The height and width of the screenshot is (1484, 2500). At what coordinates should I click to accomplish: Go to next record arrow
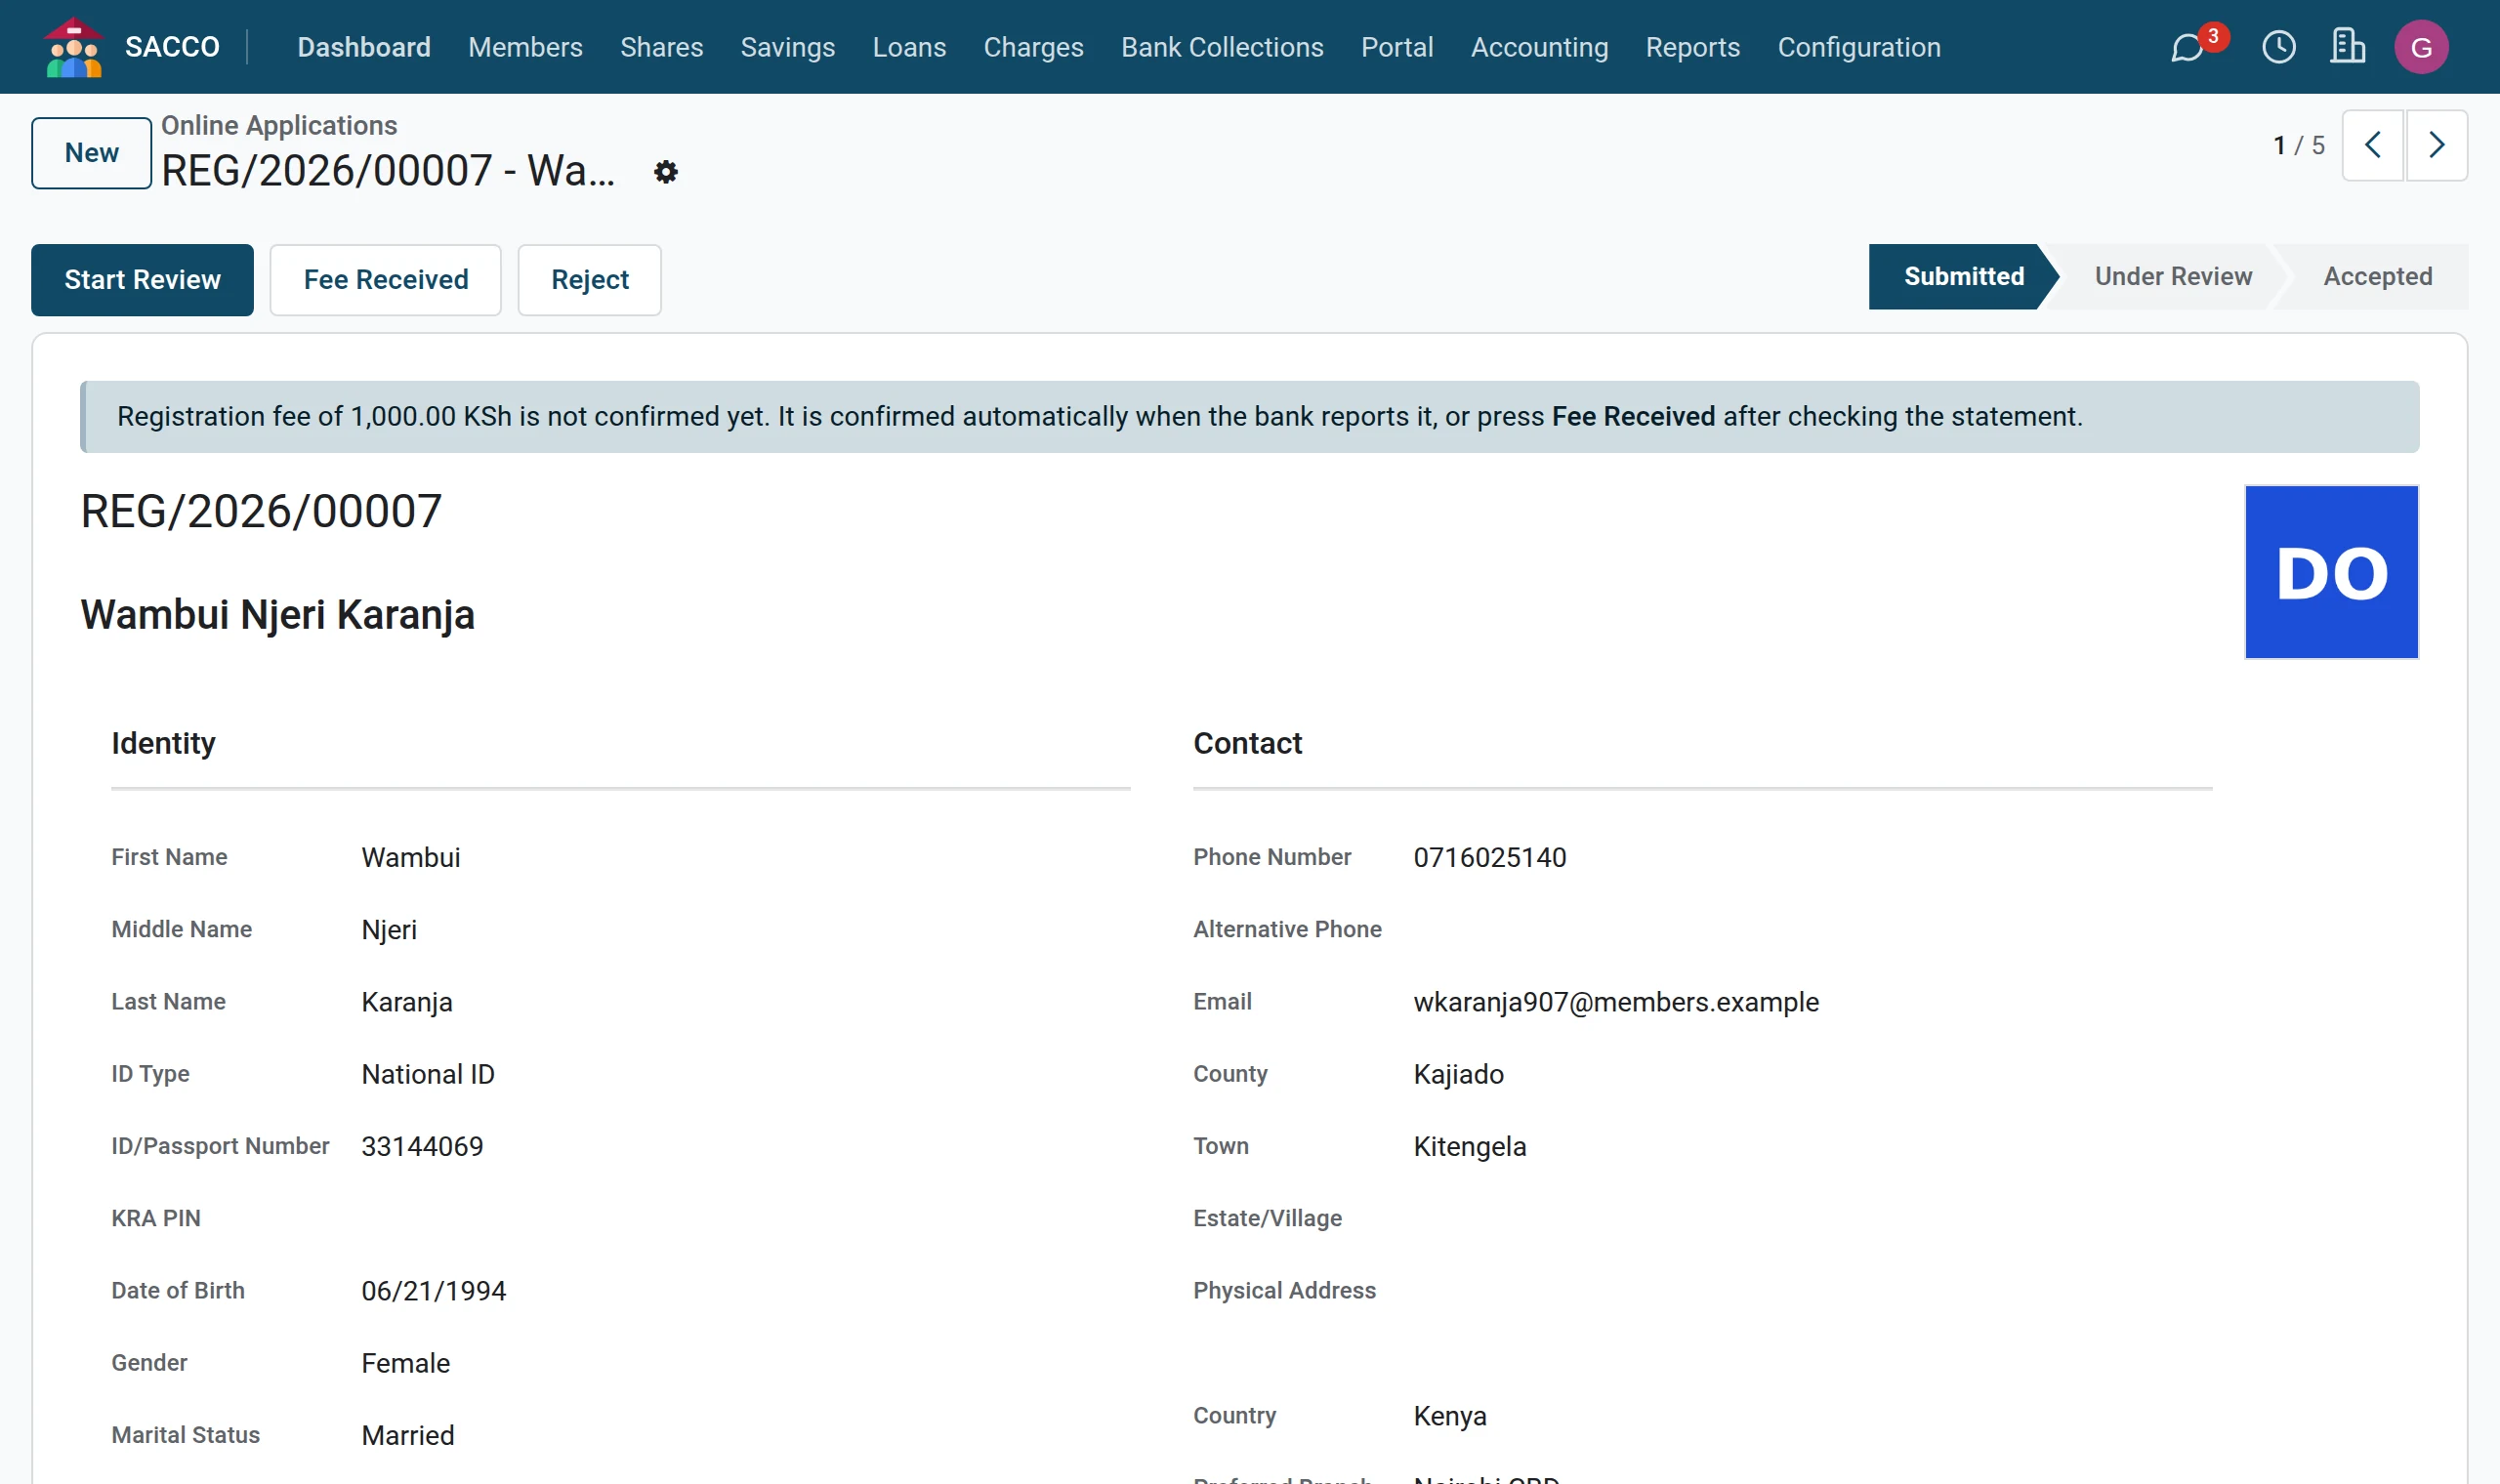(2436, 145)
